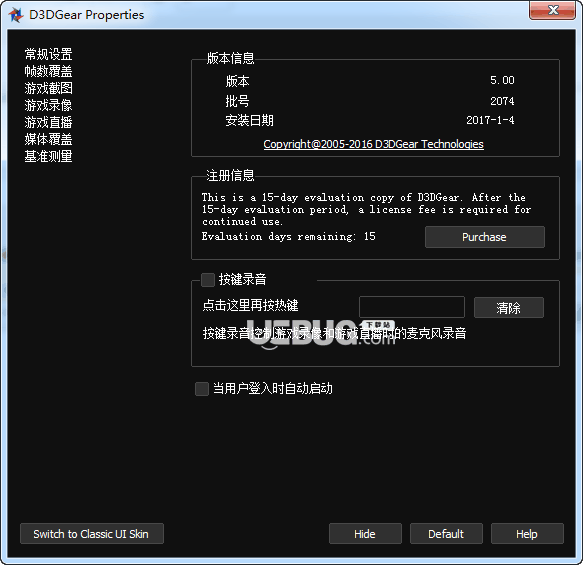The image size is (583, 565).
Task: Open the 帧数覆盖 section
Action: tap(48, 71)
